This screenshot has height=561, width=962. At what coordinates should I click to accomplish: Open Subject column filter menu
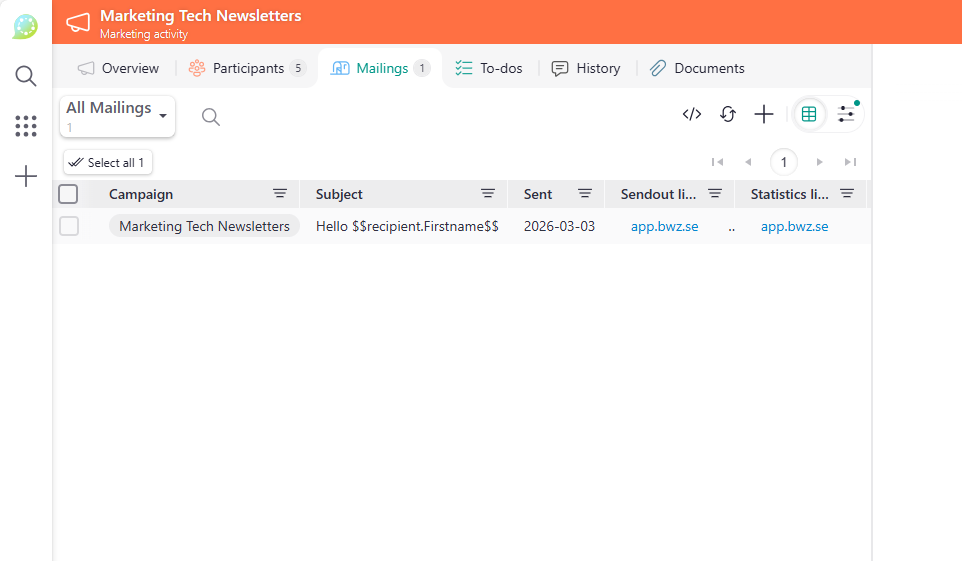[488, 194]
